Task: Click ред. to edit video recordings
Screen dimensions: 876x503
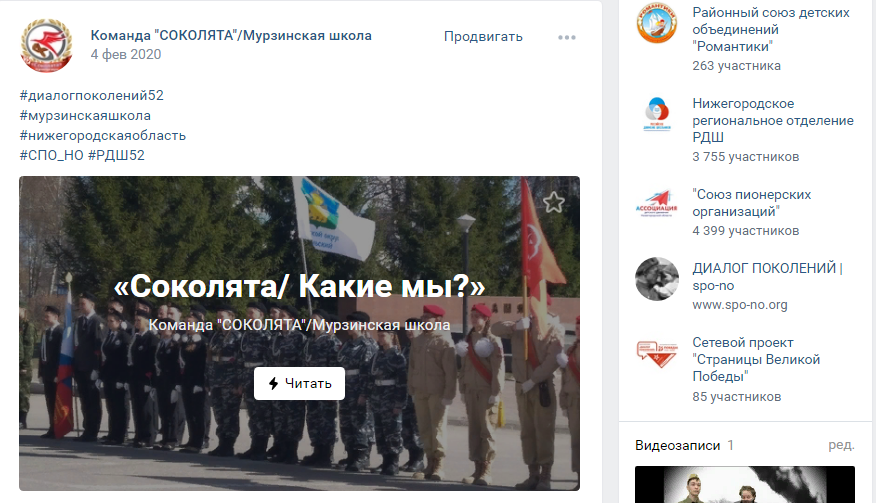Action: tap(841, 445)
